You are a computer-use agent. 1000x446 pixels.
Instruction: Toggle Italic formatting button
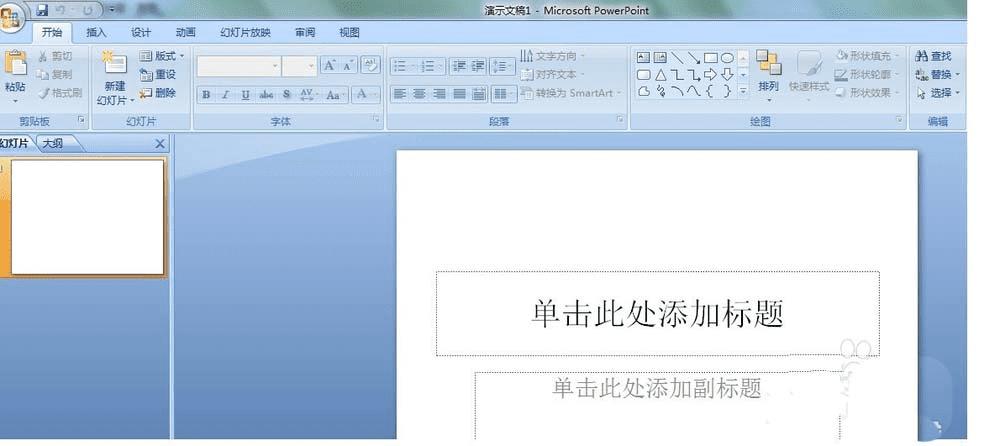225,95
